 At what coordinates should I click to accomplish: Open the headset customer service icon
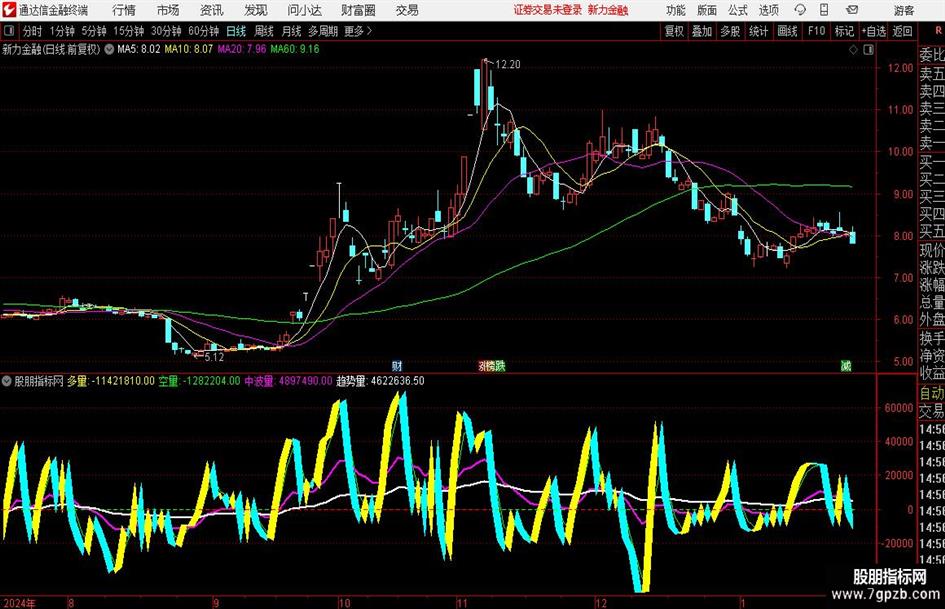click(800, 10)
